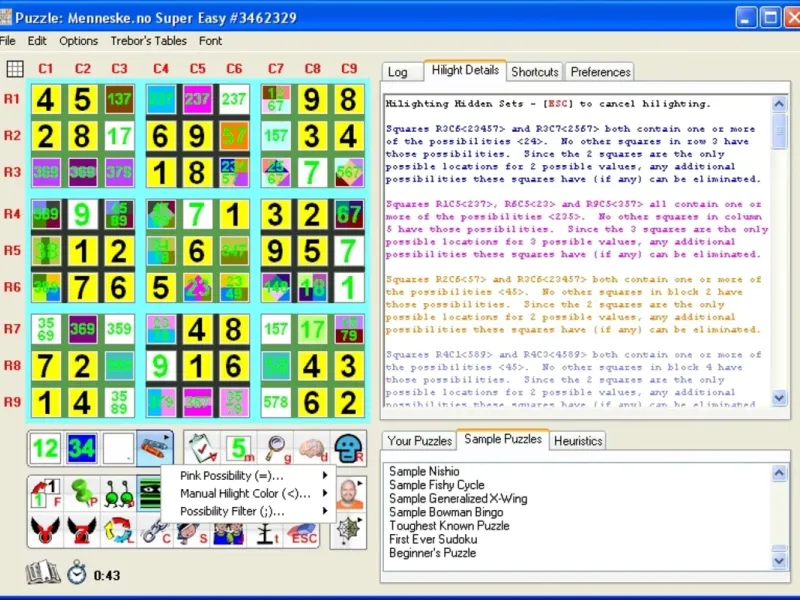
Task: Click the elapsed time 0:43 readout
Action: click(107, 576)
